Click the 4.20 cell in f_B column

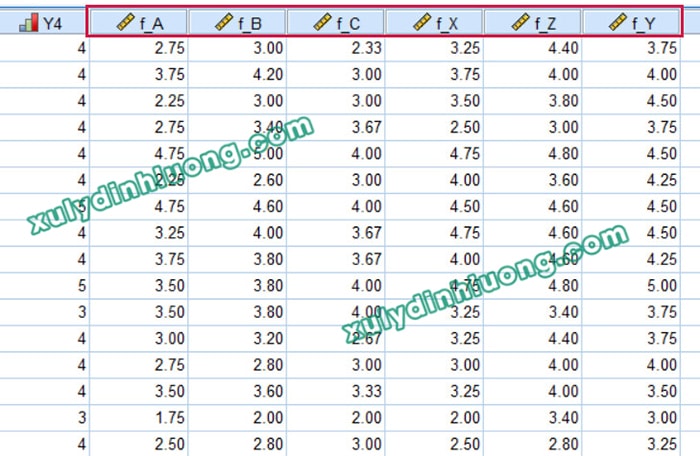coord(265,73)
